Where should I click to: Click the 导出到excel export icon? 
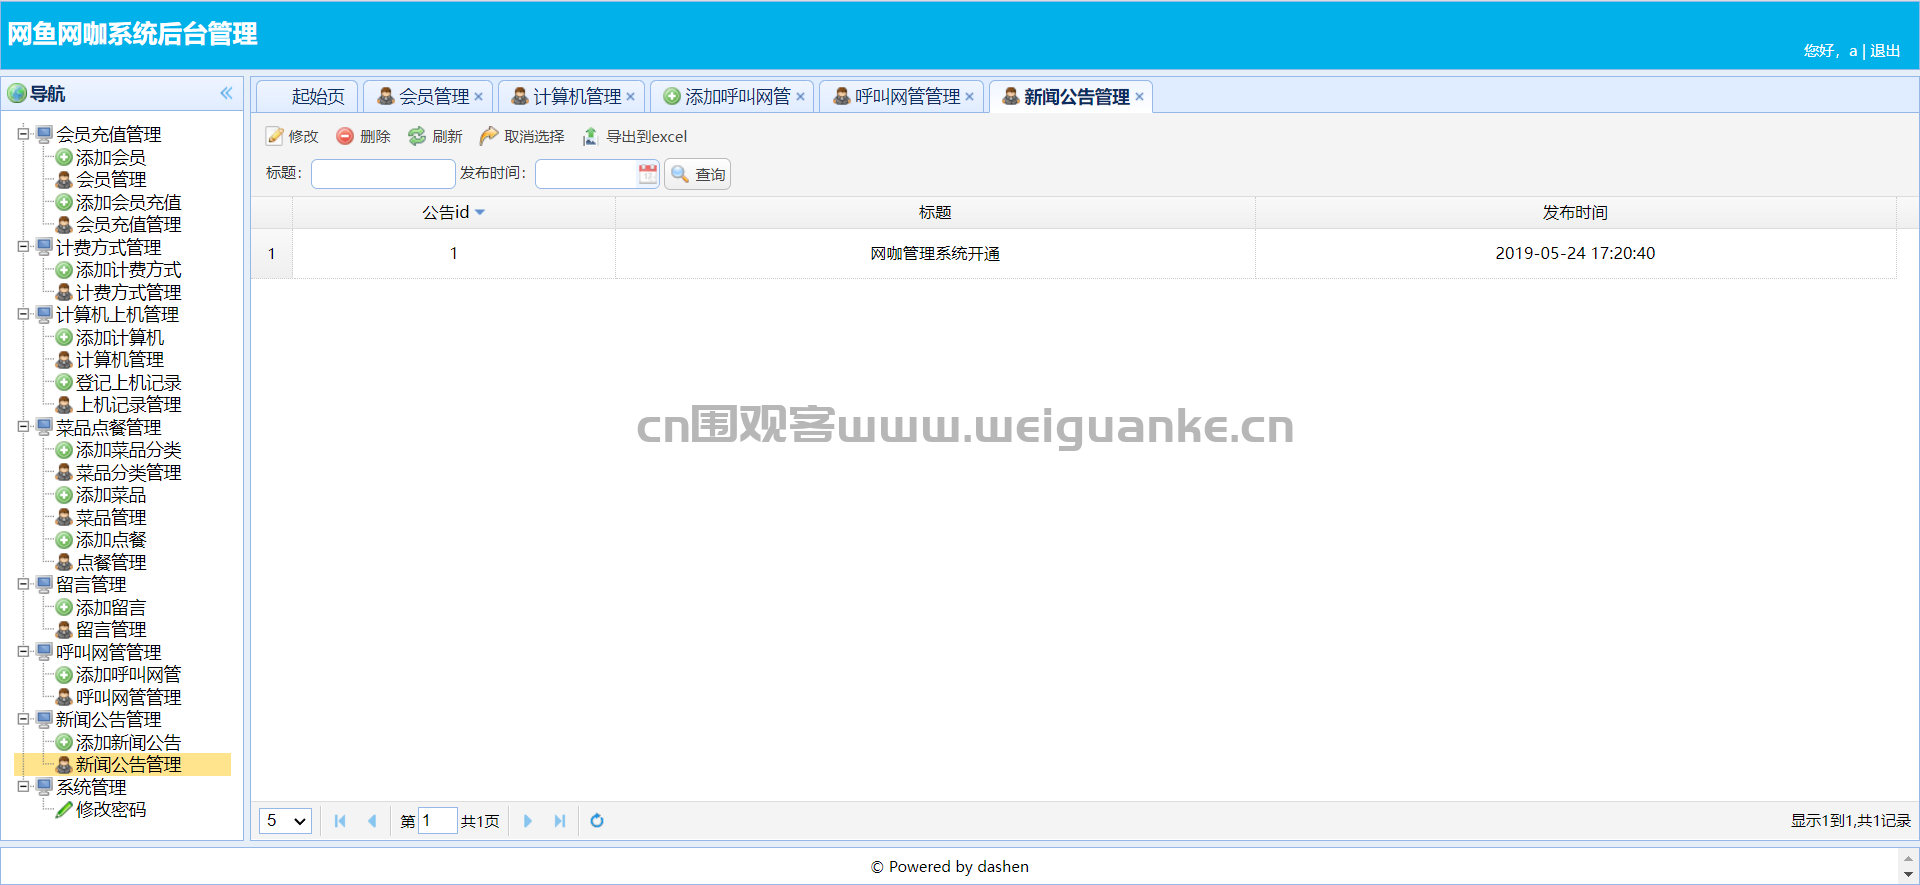pyautogui.click(x=591, y=136)
